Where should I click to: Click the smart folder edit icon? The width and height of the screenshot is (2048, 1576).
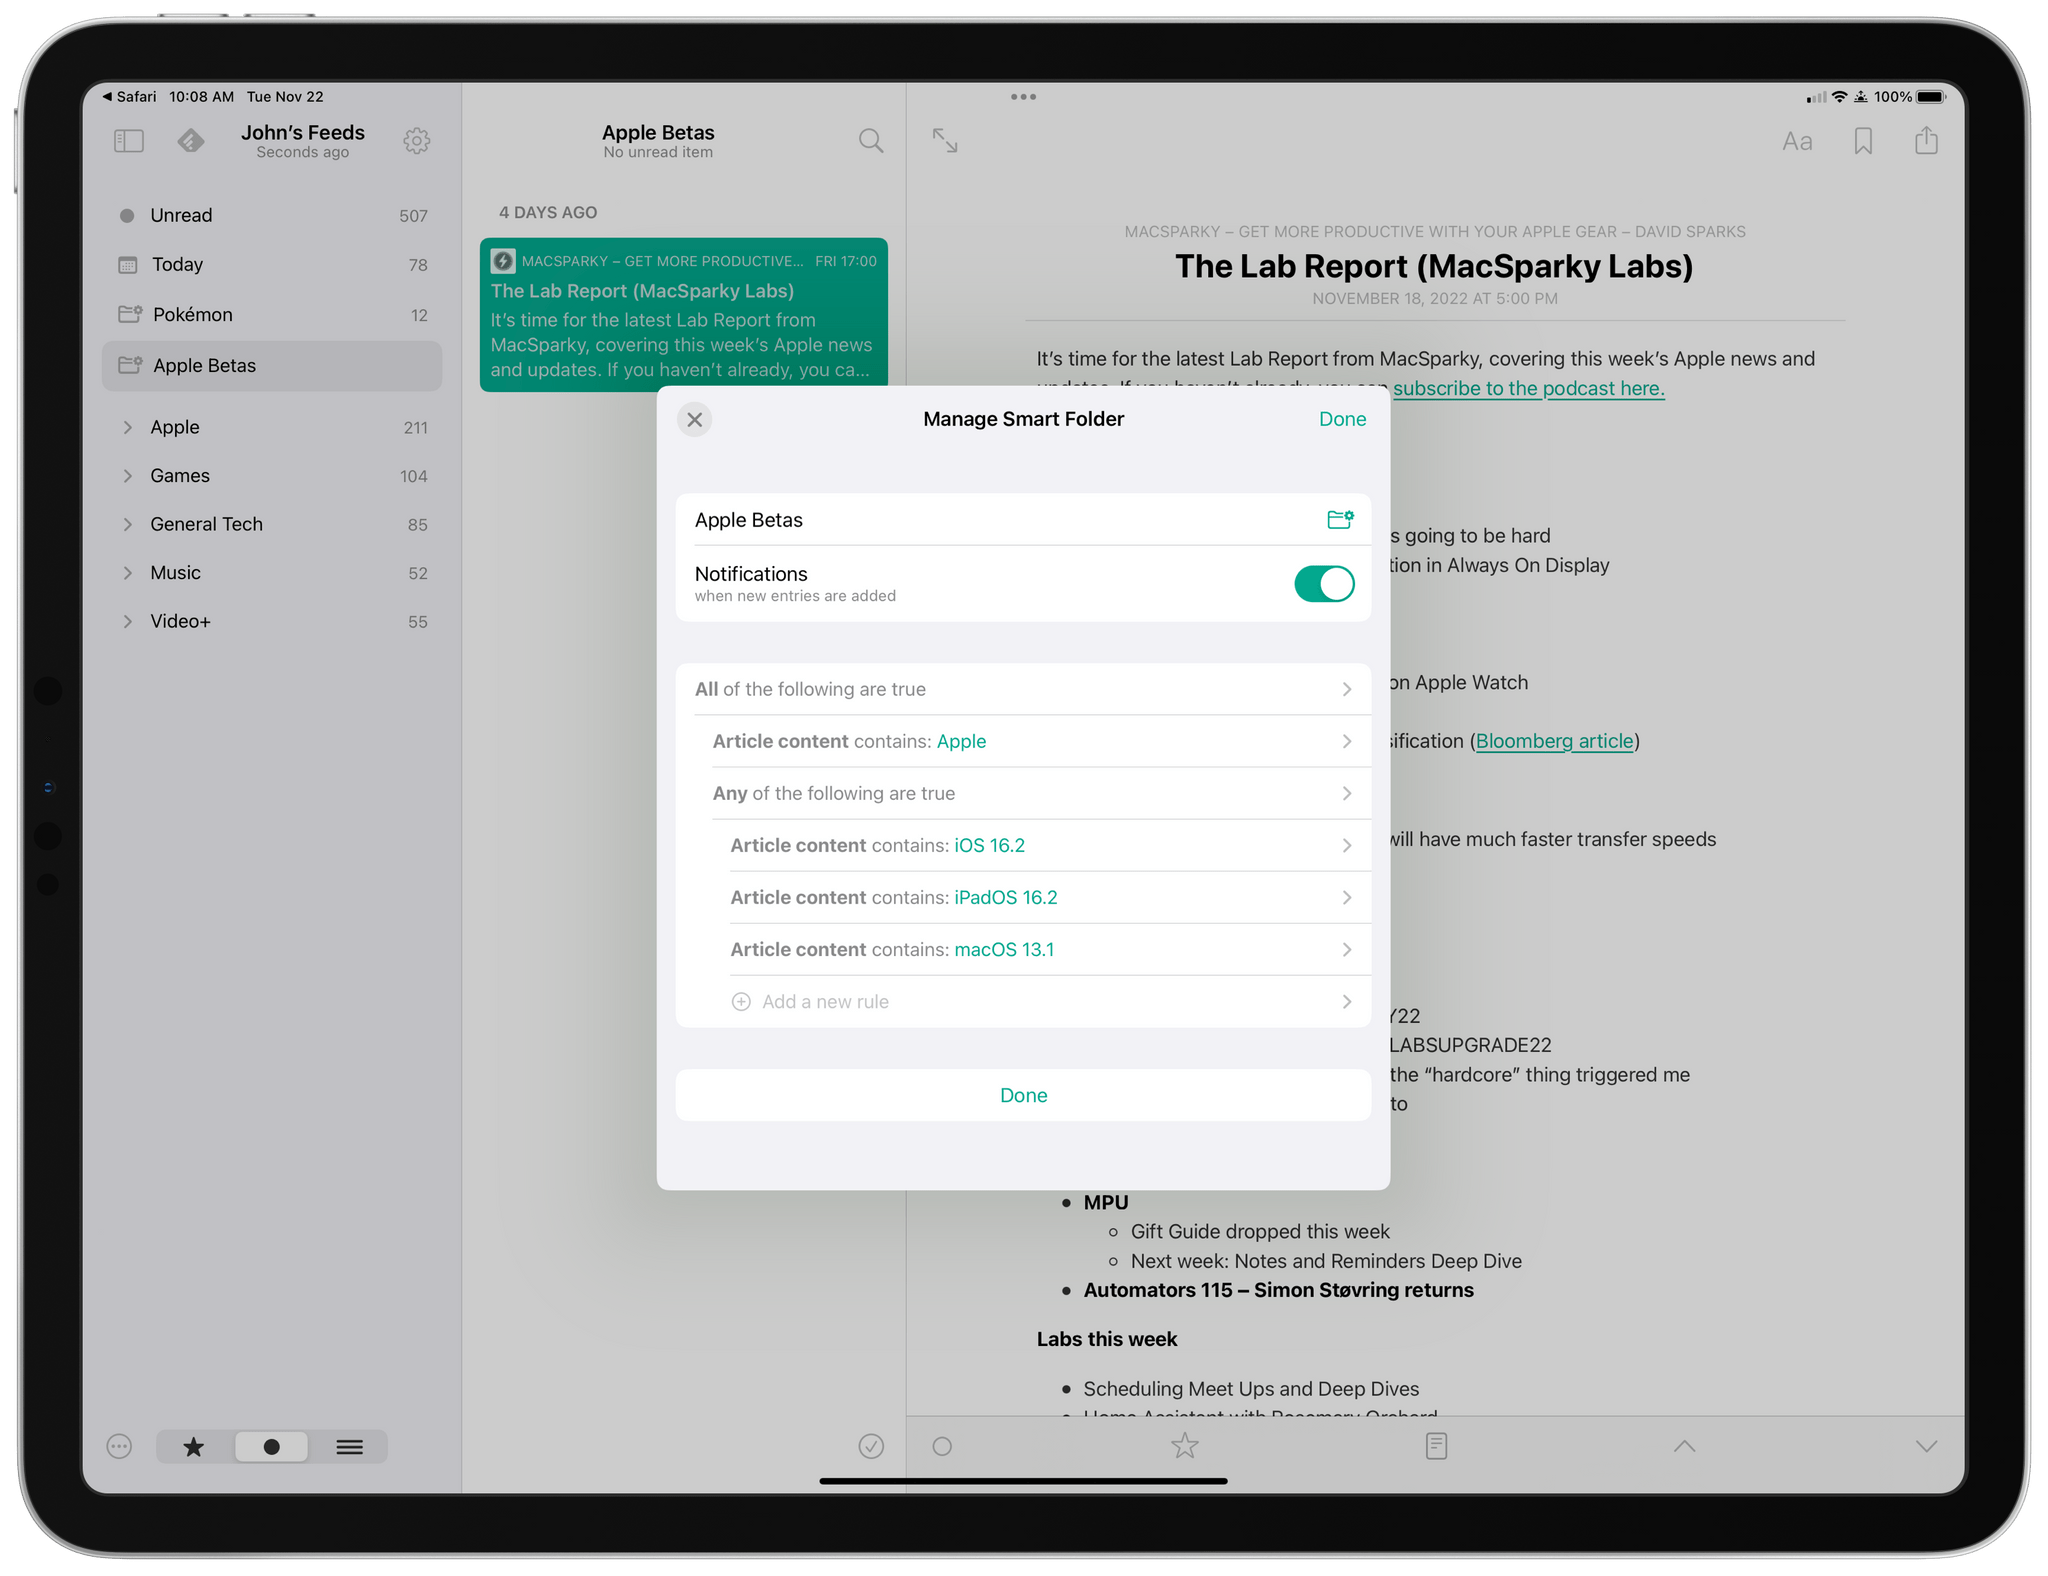click(1339, 518)
